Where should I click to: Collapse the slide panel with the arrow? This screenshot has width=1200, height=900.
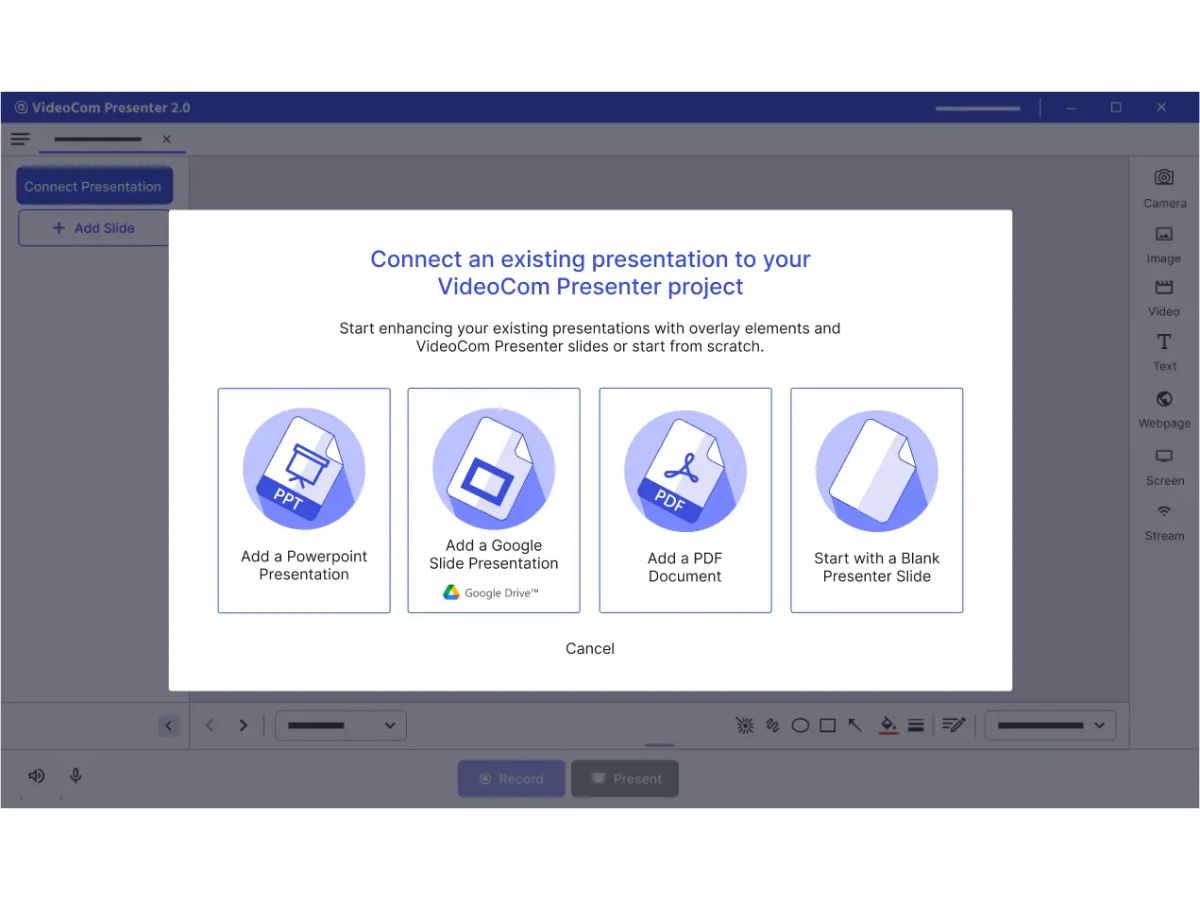click(x=169, y=726)
